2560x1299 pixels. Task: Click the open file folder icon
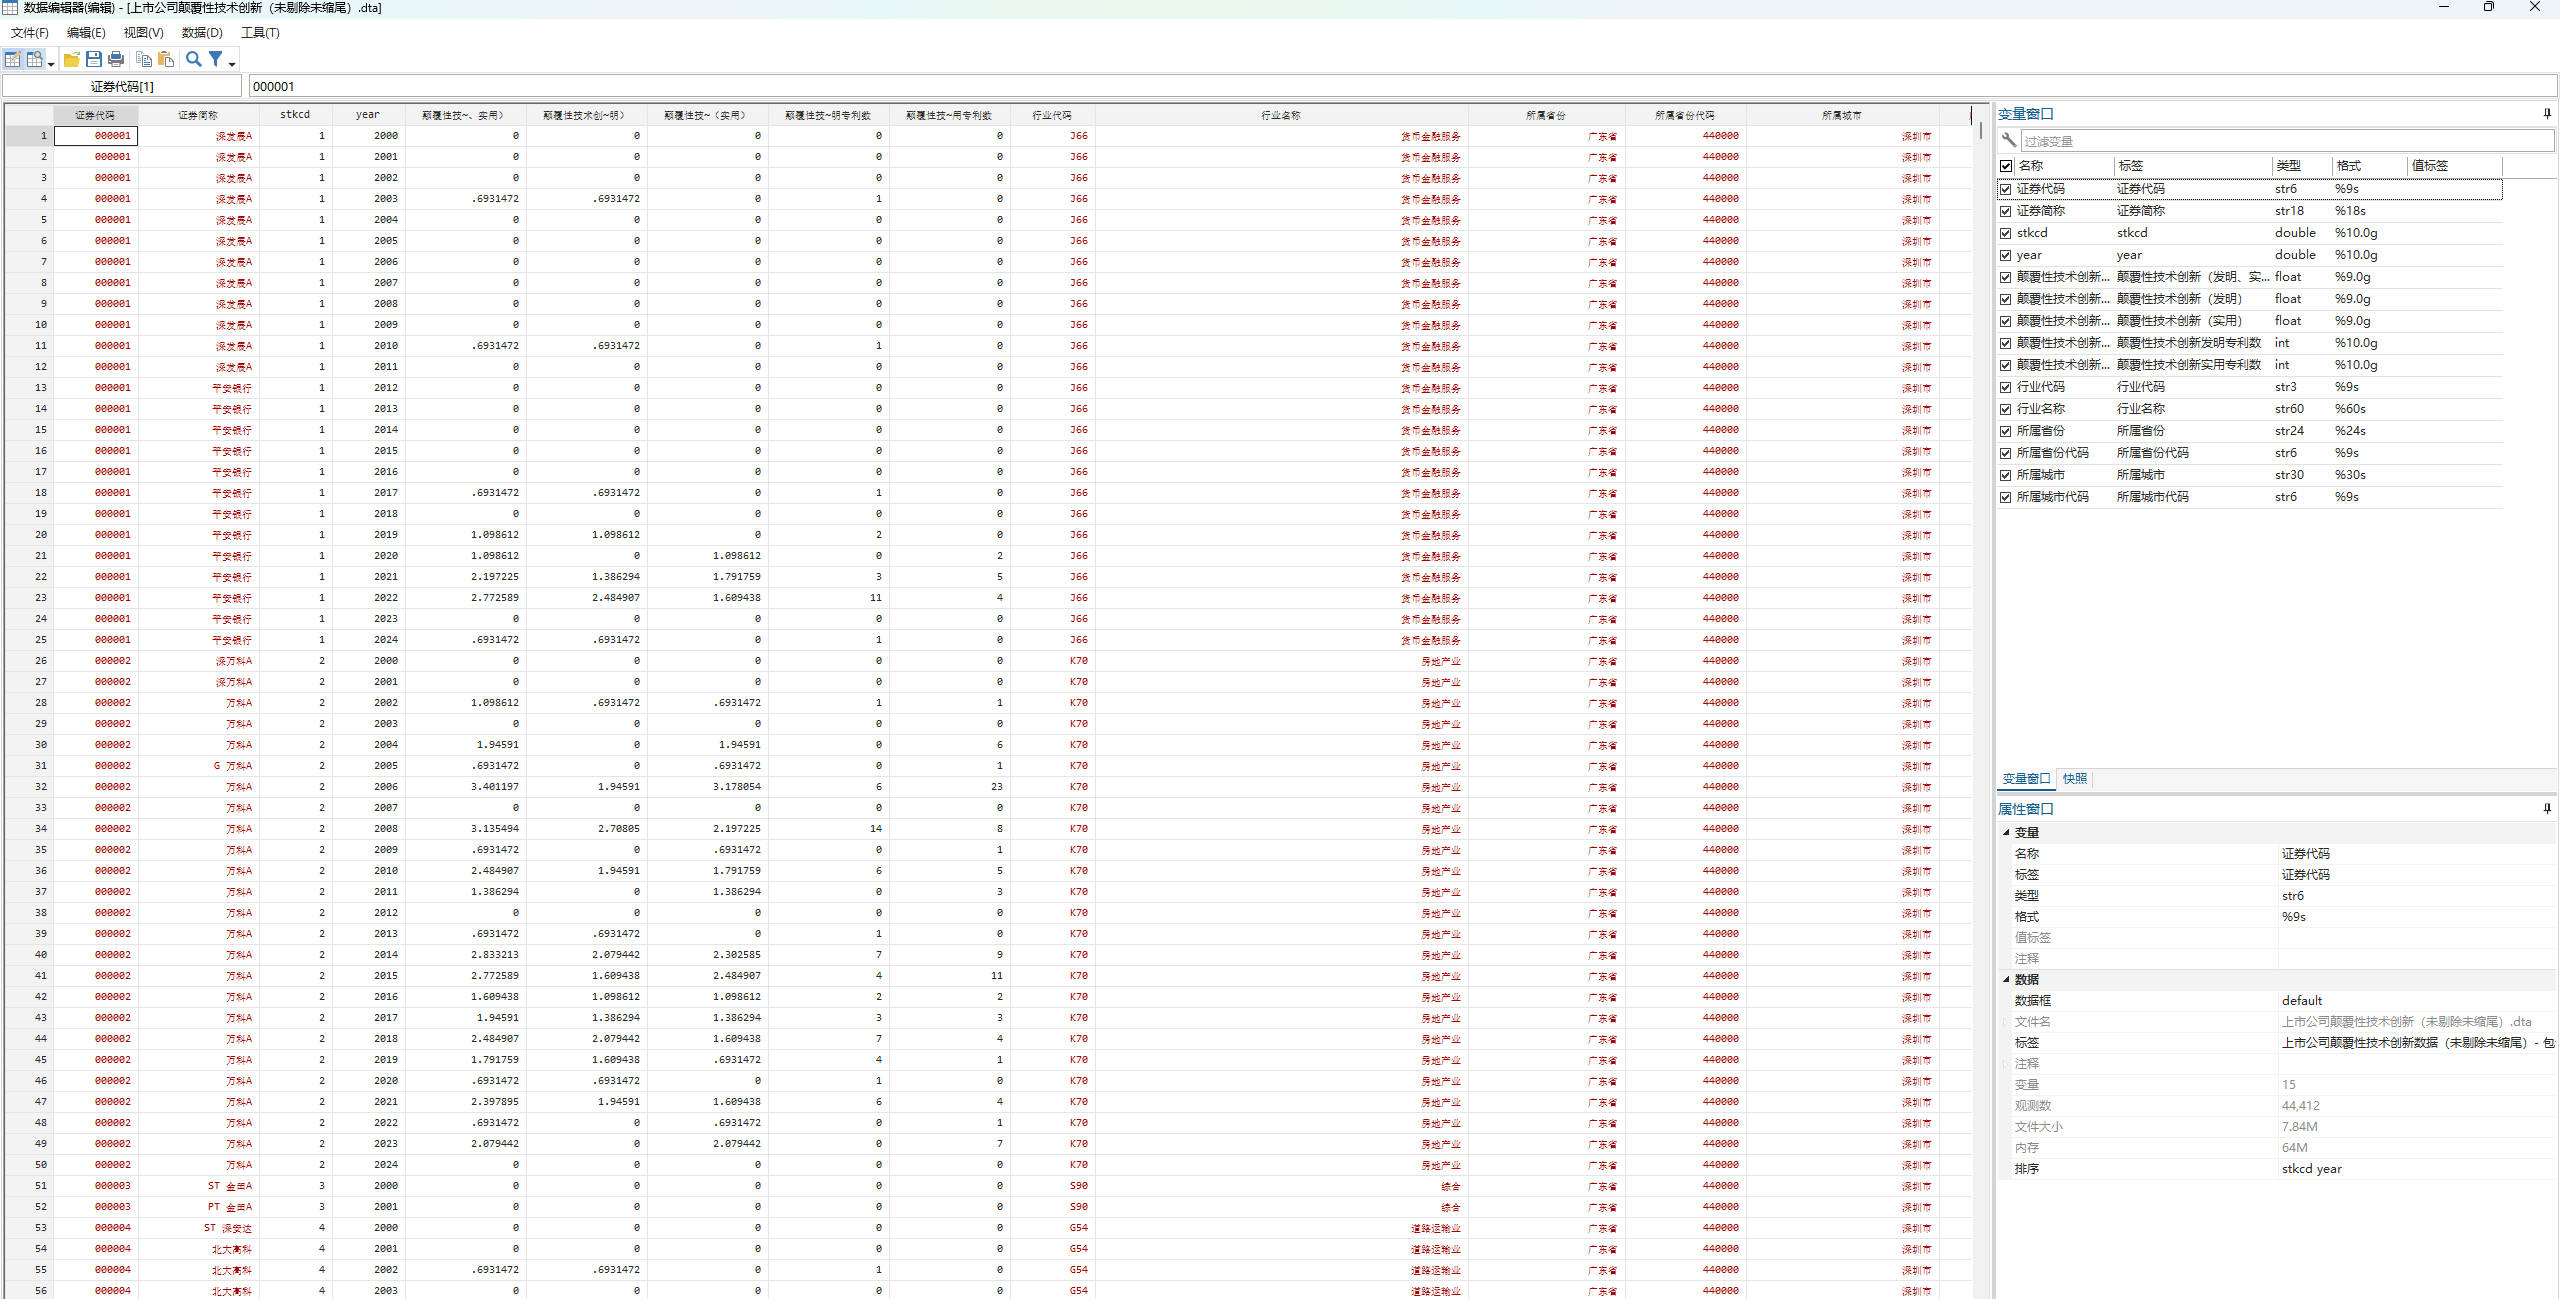point(71,60)
